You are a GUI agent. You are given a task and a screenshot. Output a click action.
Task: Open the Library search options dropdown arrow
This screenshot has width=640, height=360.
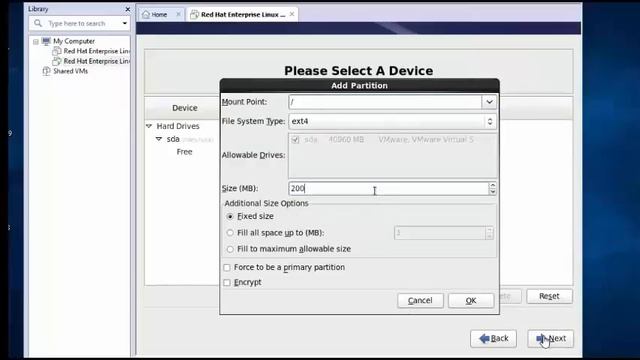coord(124,23)
